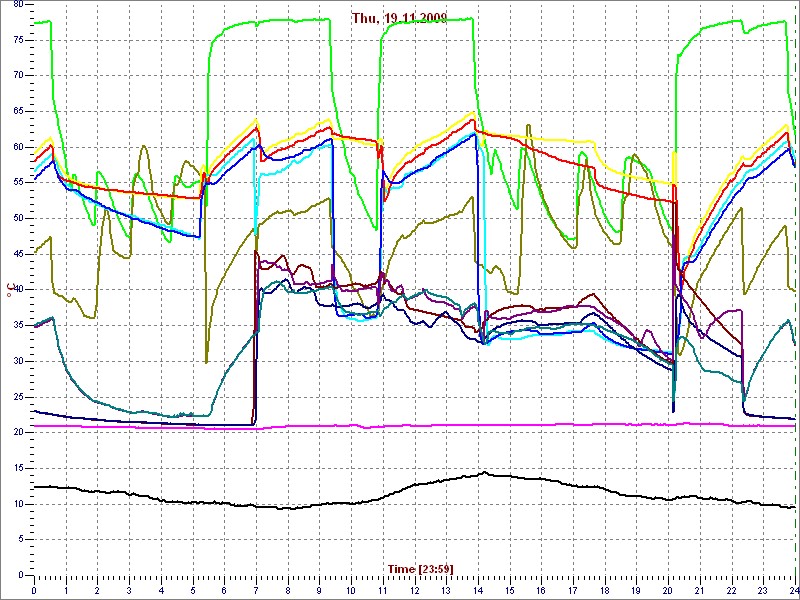Click the black curve at the chart bottom
The width and height of the screenshot is (800, 600).
[300, 506]
